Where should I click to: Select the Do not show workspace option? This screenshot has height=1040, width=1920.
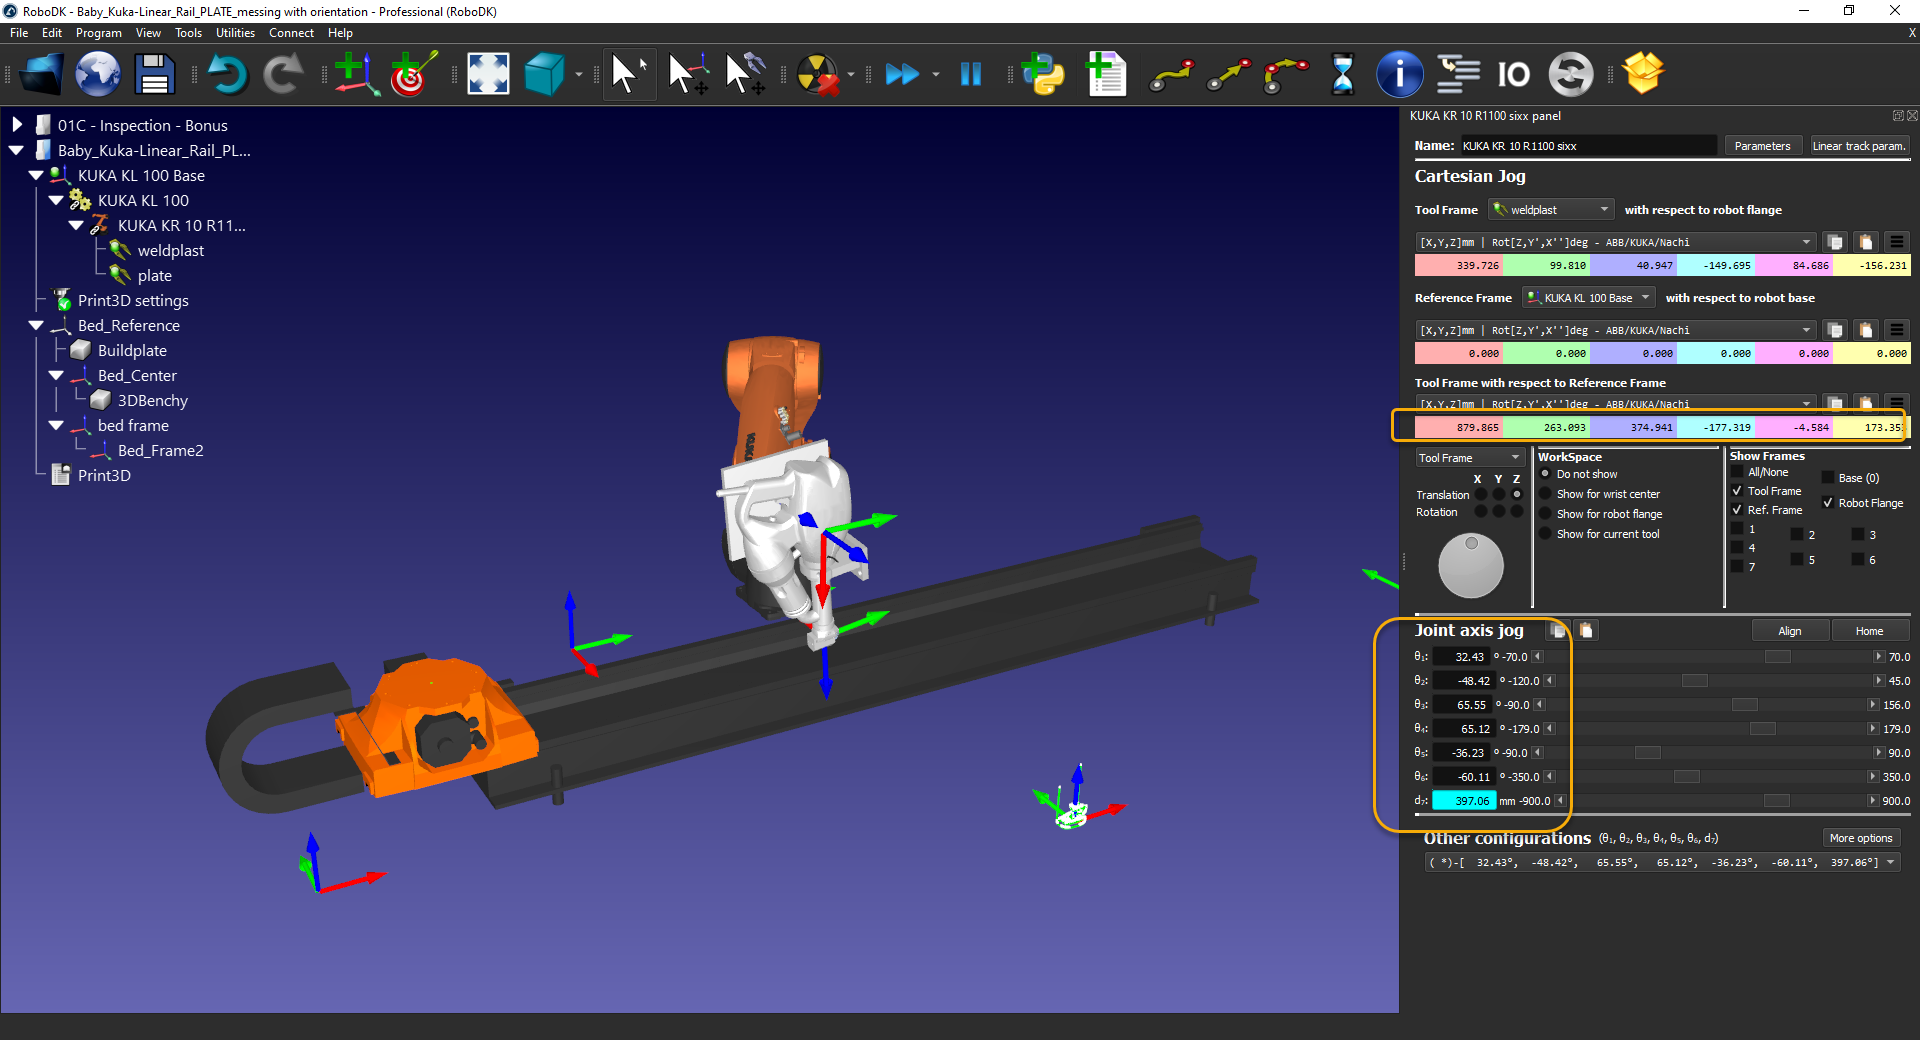click(1545, 474)
